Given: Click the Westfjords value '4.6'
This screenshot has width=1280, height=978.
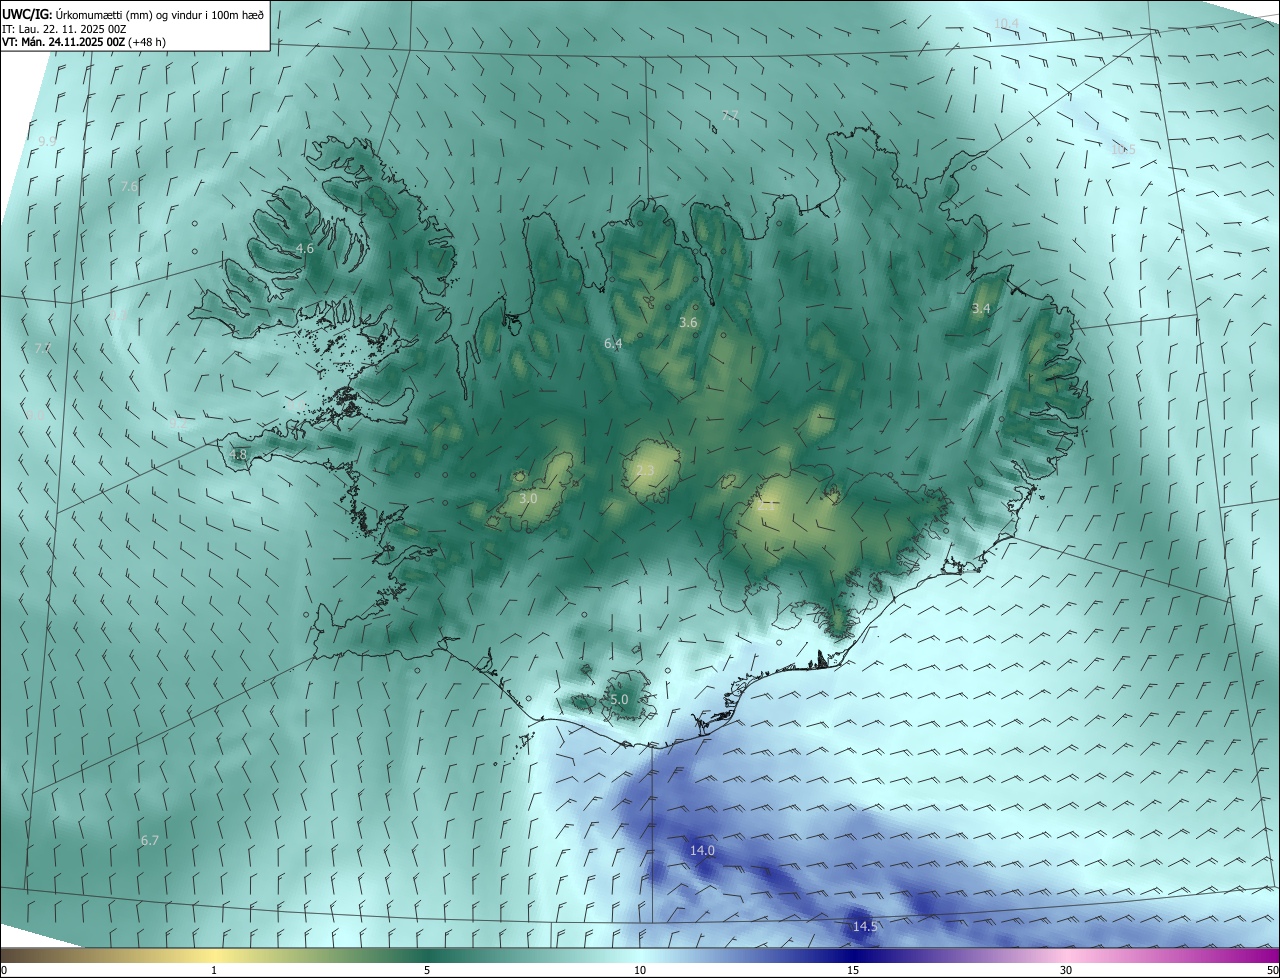Looking at the screenshot, I should (x=304, y=248).
